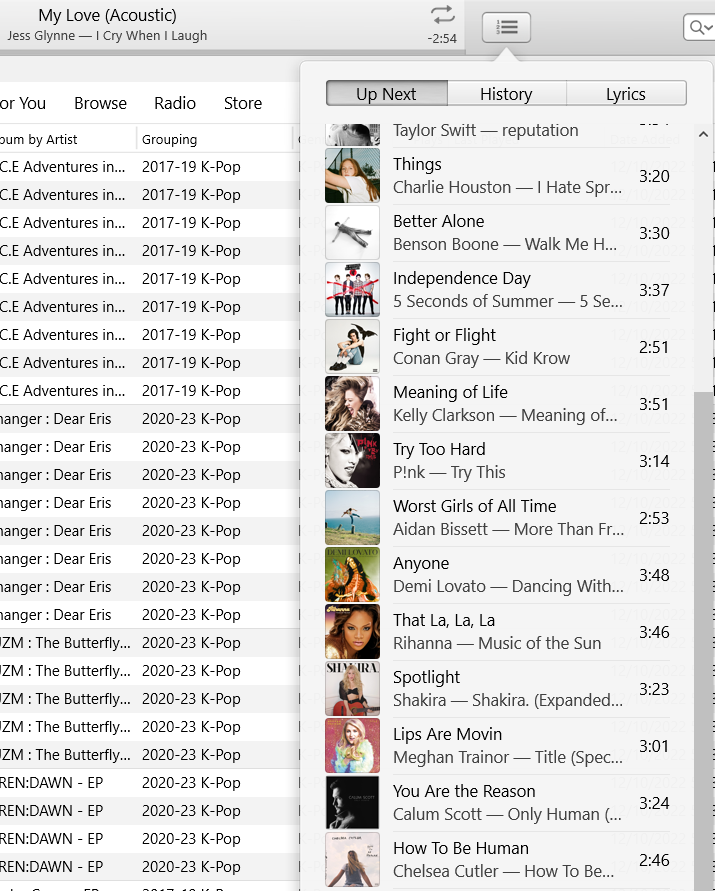Click Taylor Swift — reputation entry
The height and width of the screenshot is (891, 715).
pyautogui.click(x=486, y=130)
